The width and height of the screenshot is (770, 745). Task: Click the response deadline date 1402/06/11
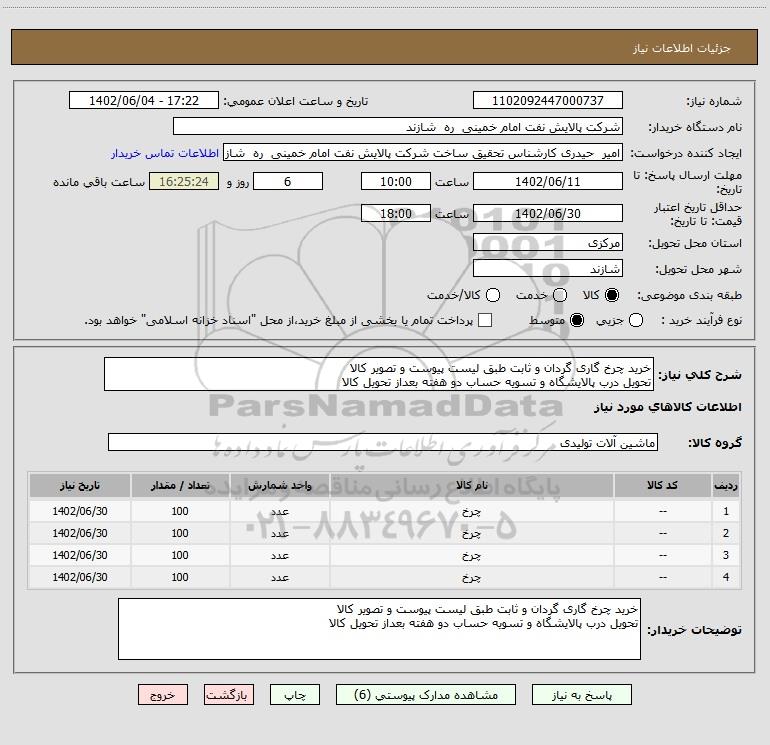point(548,181)
